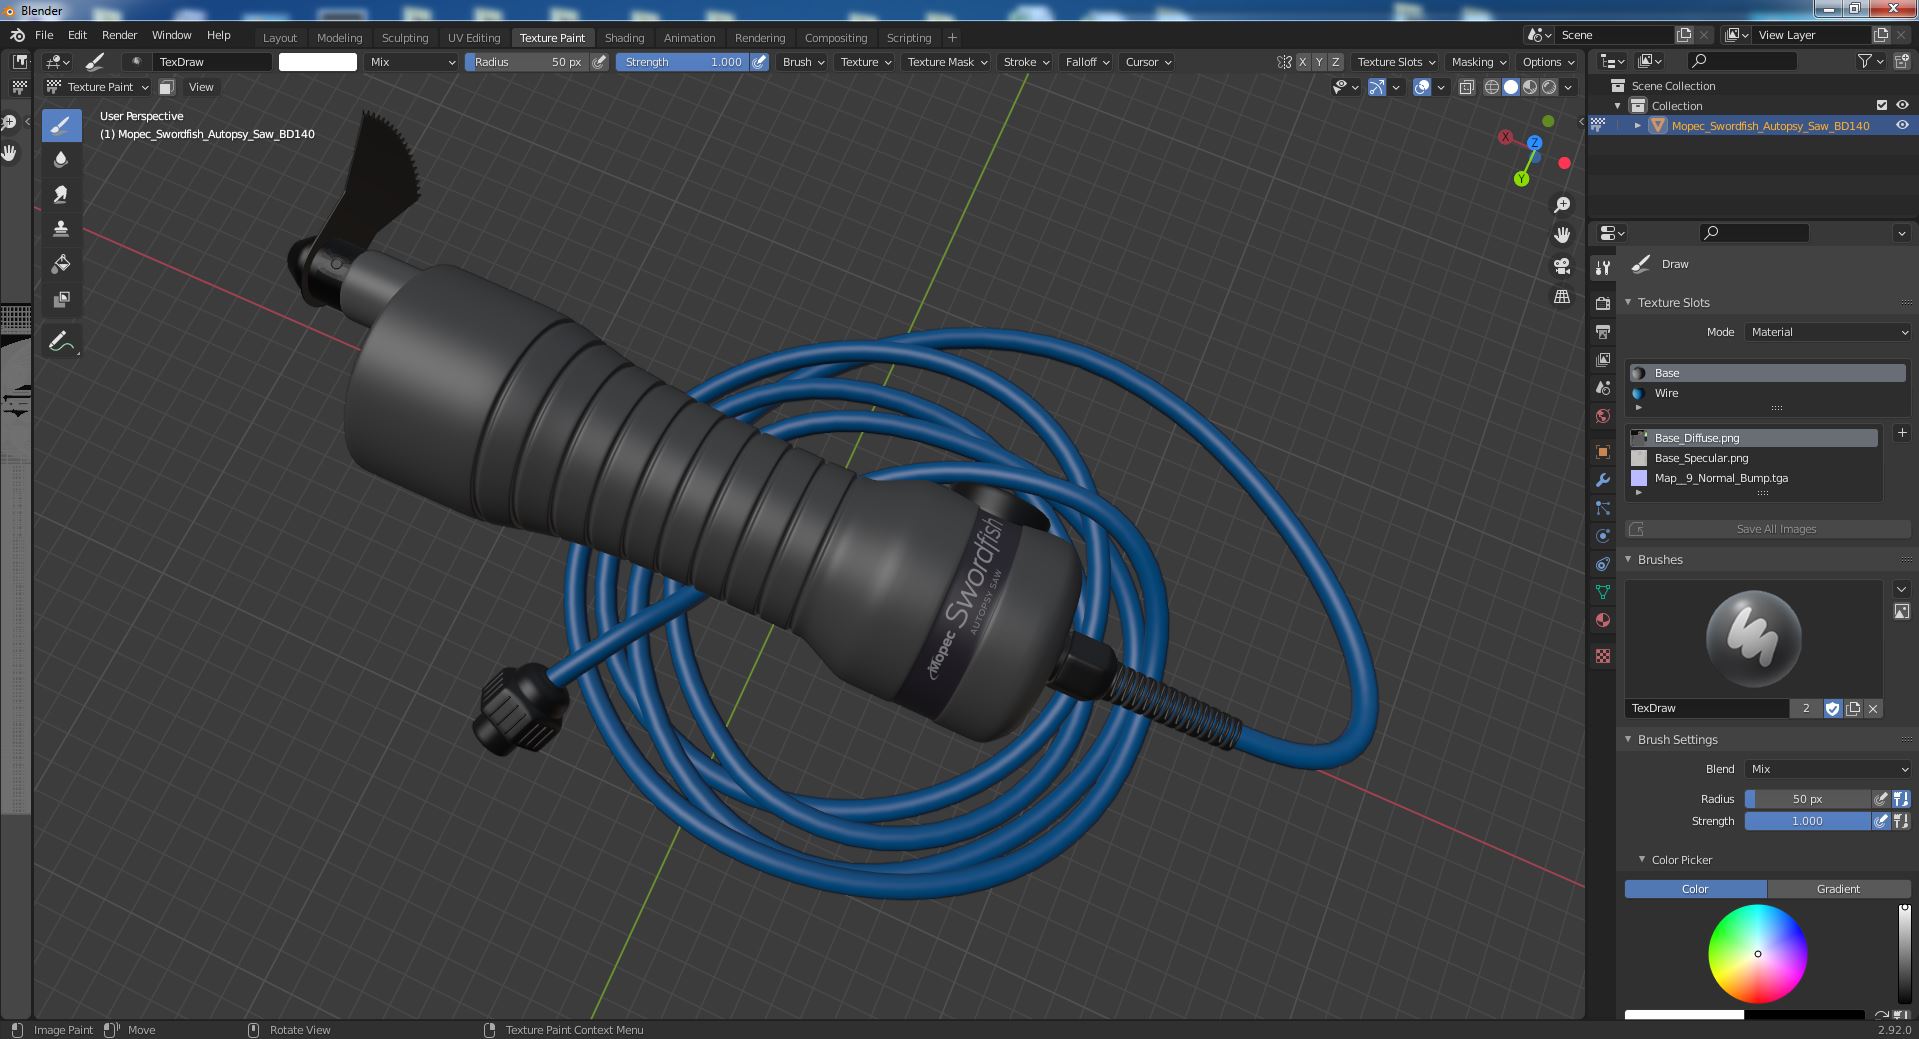Open the Tool properties tab

[x=1603, y=267]
